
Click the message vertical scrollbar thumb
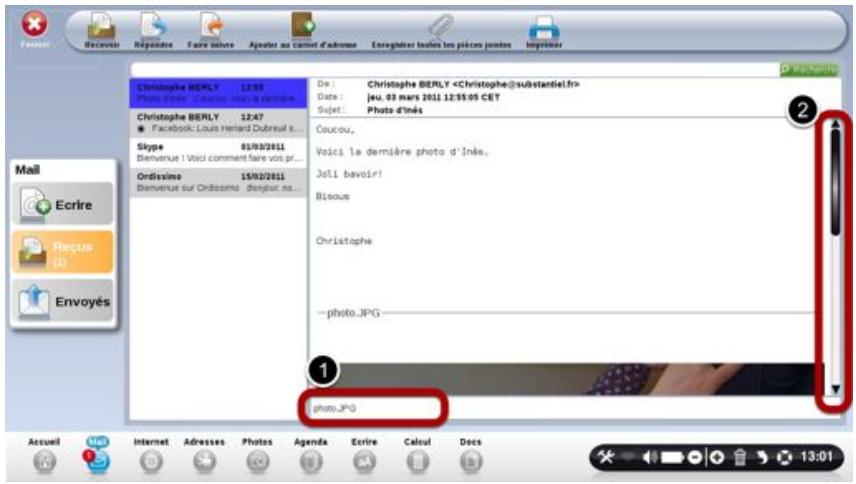tap(835, 182)
